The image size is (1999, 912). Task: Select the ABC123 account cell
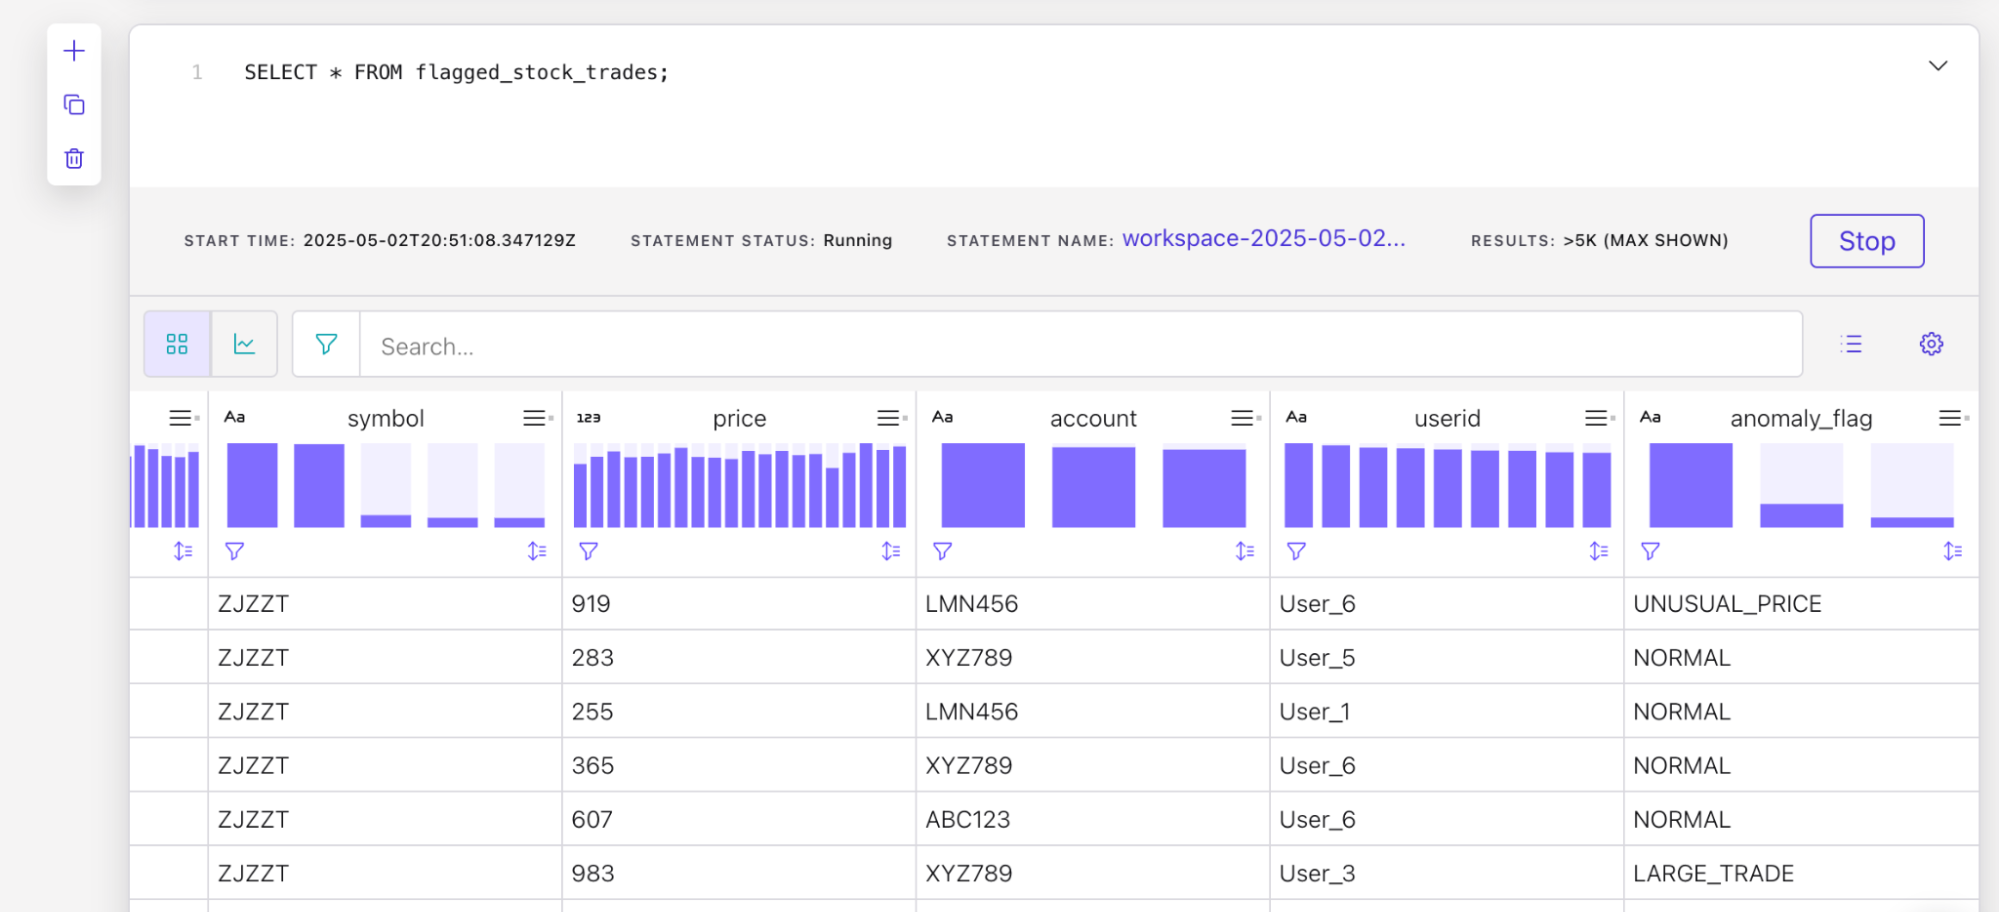[x=1093, y=820]
